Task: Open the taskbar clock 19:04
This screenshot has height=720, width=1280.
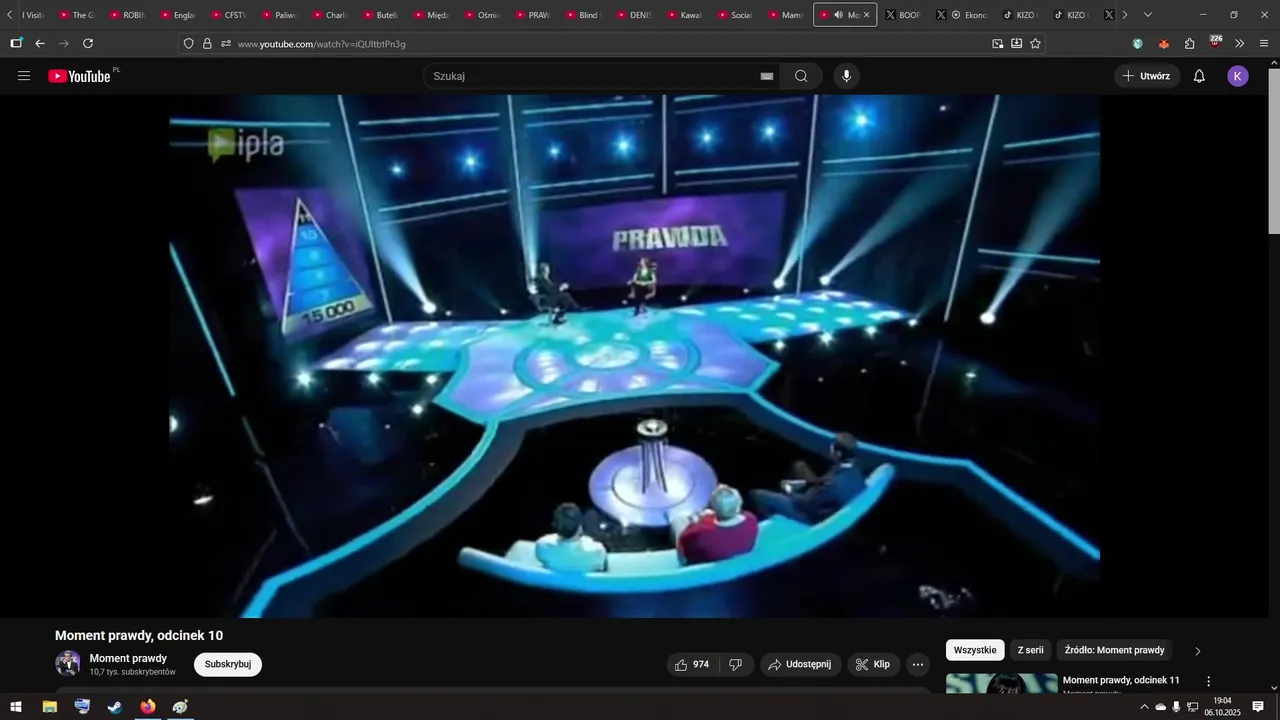Action: pos(1222,707)
